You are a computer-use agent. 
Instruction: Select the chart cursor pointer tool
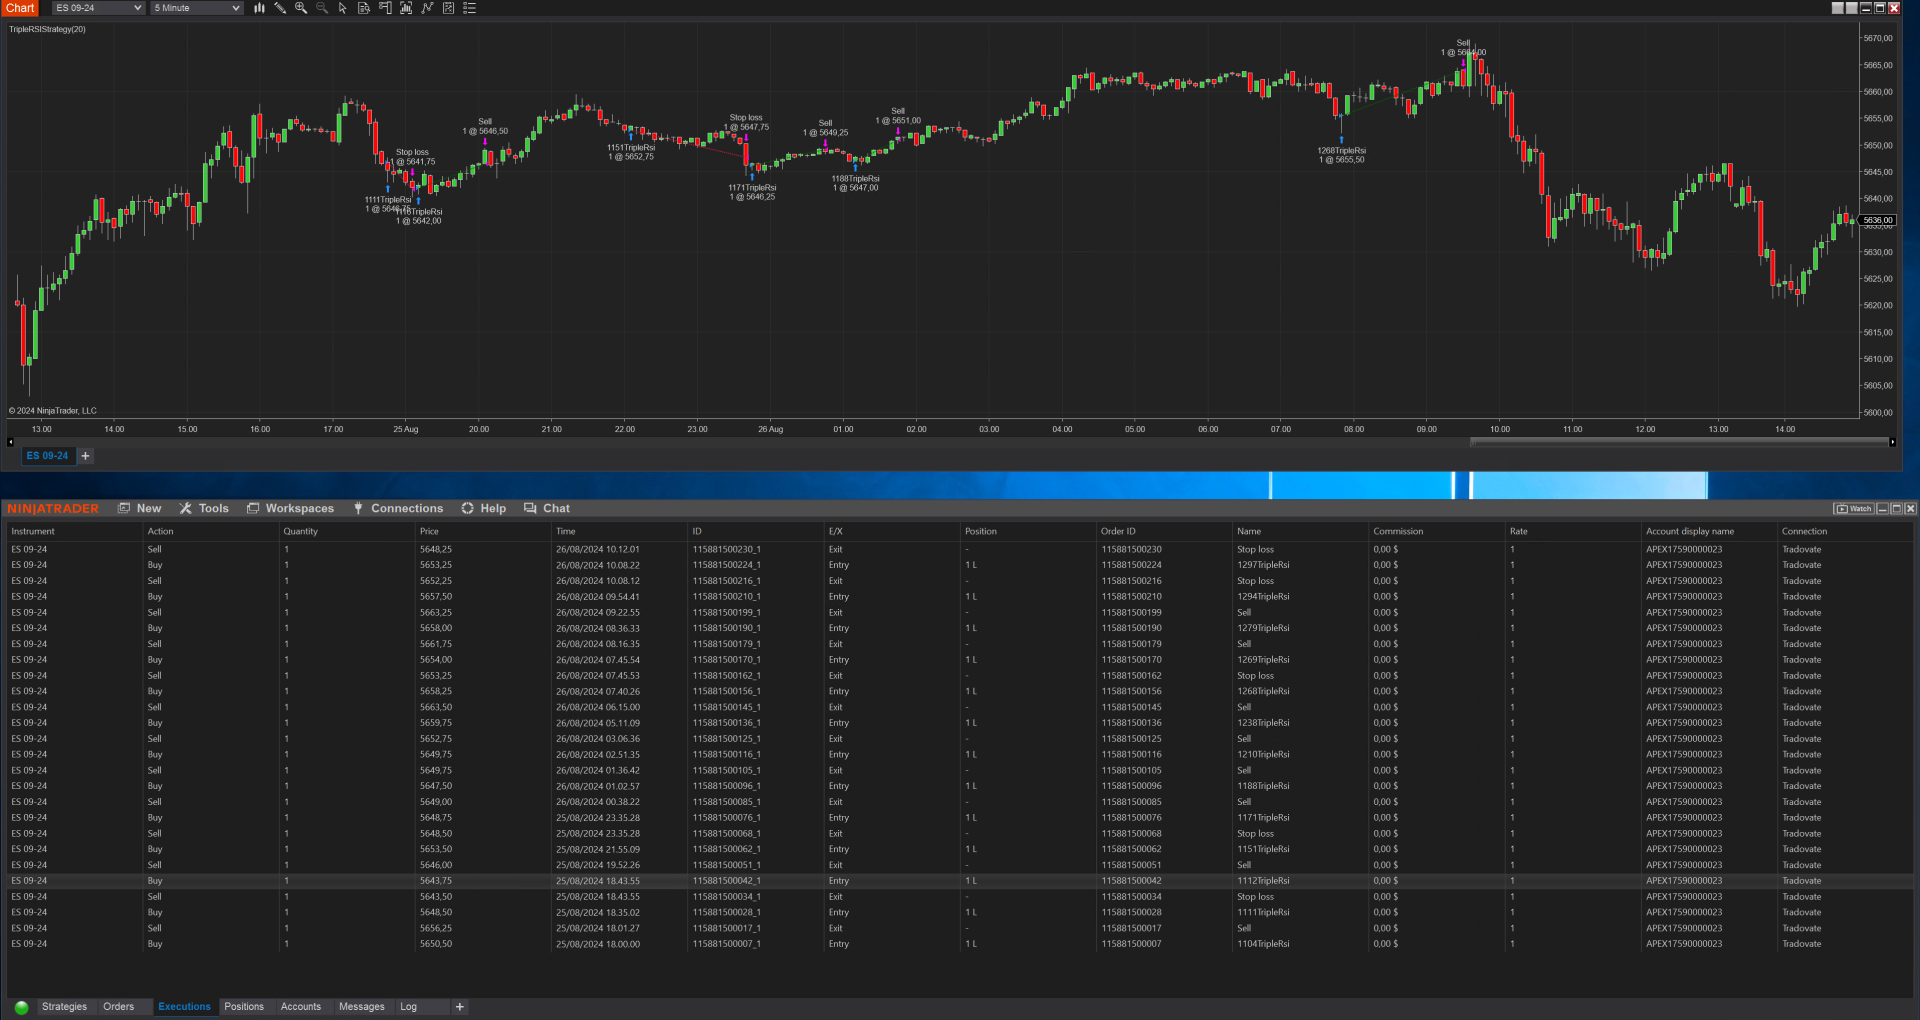[343, 8]
